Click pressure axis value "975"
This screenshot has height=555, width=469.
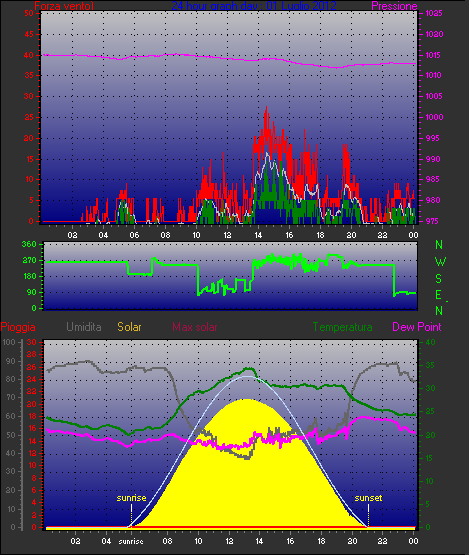432,221
